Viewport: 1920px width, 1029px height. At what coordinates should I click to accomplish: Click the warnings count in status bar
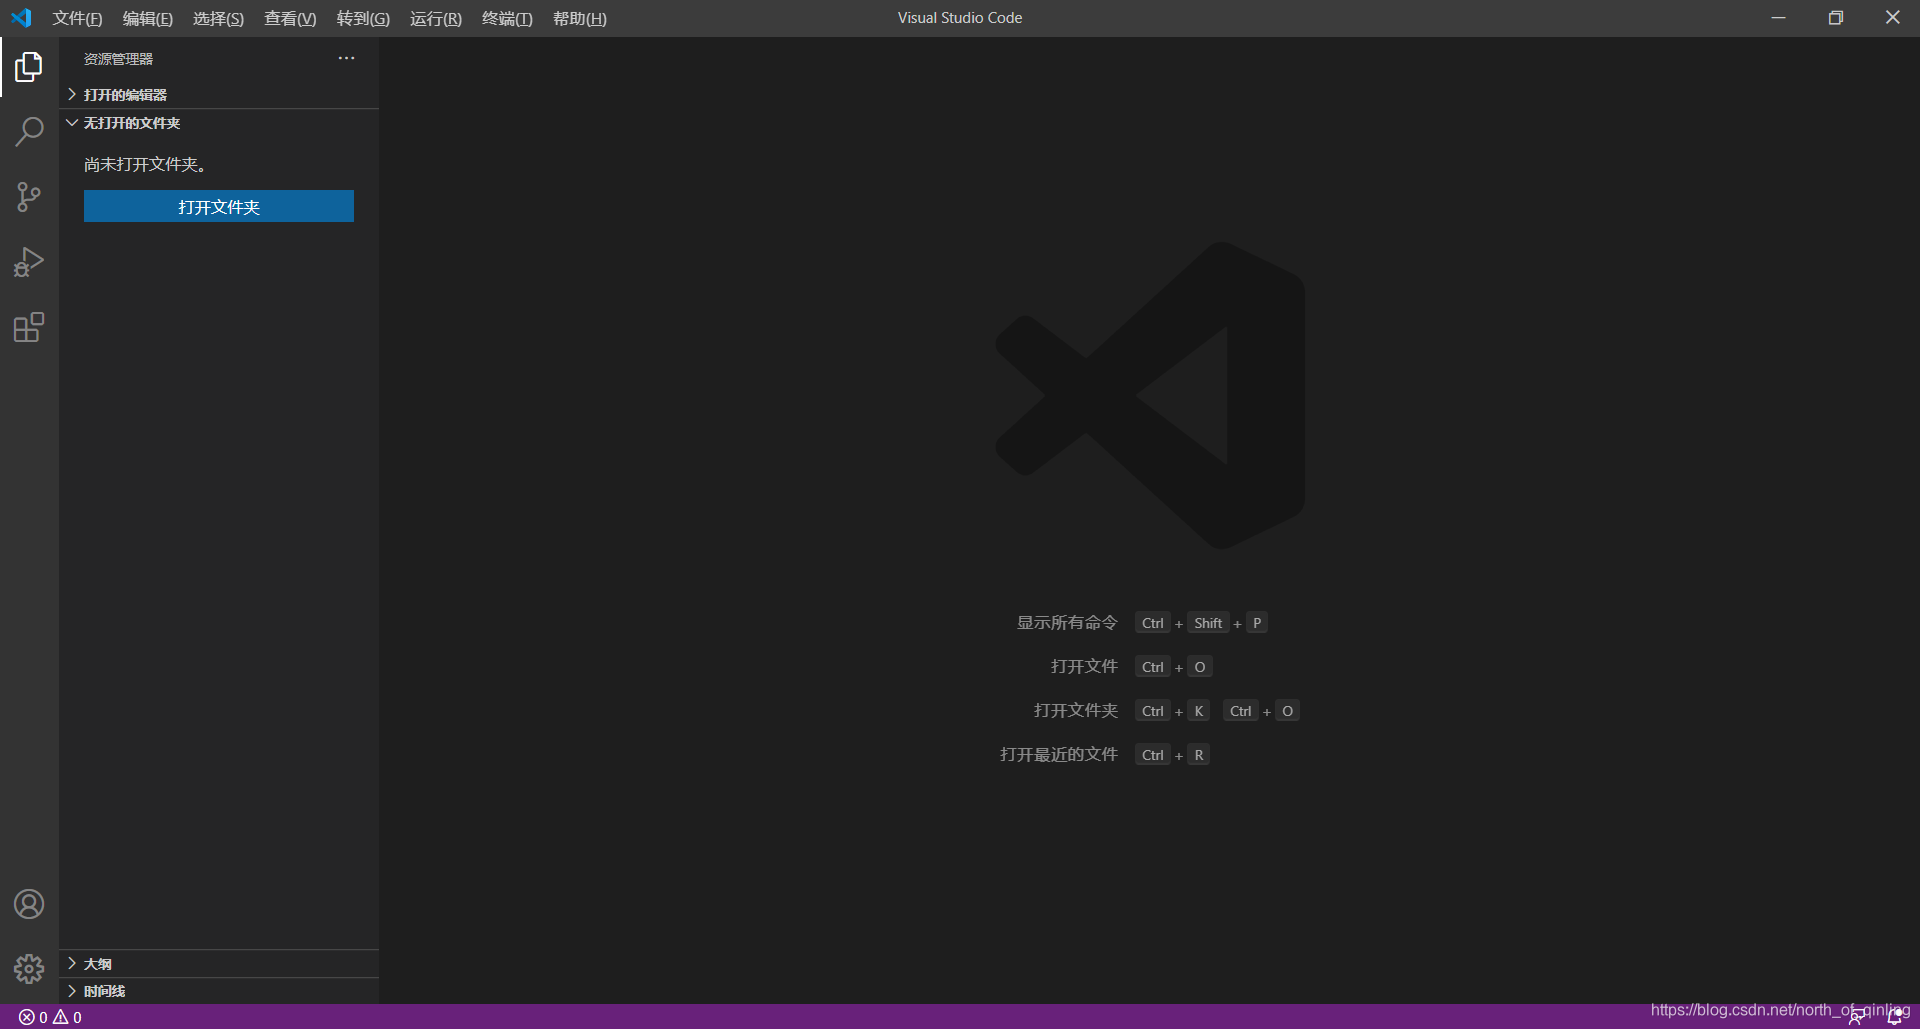click(67, 1017)
